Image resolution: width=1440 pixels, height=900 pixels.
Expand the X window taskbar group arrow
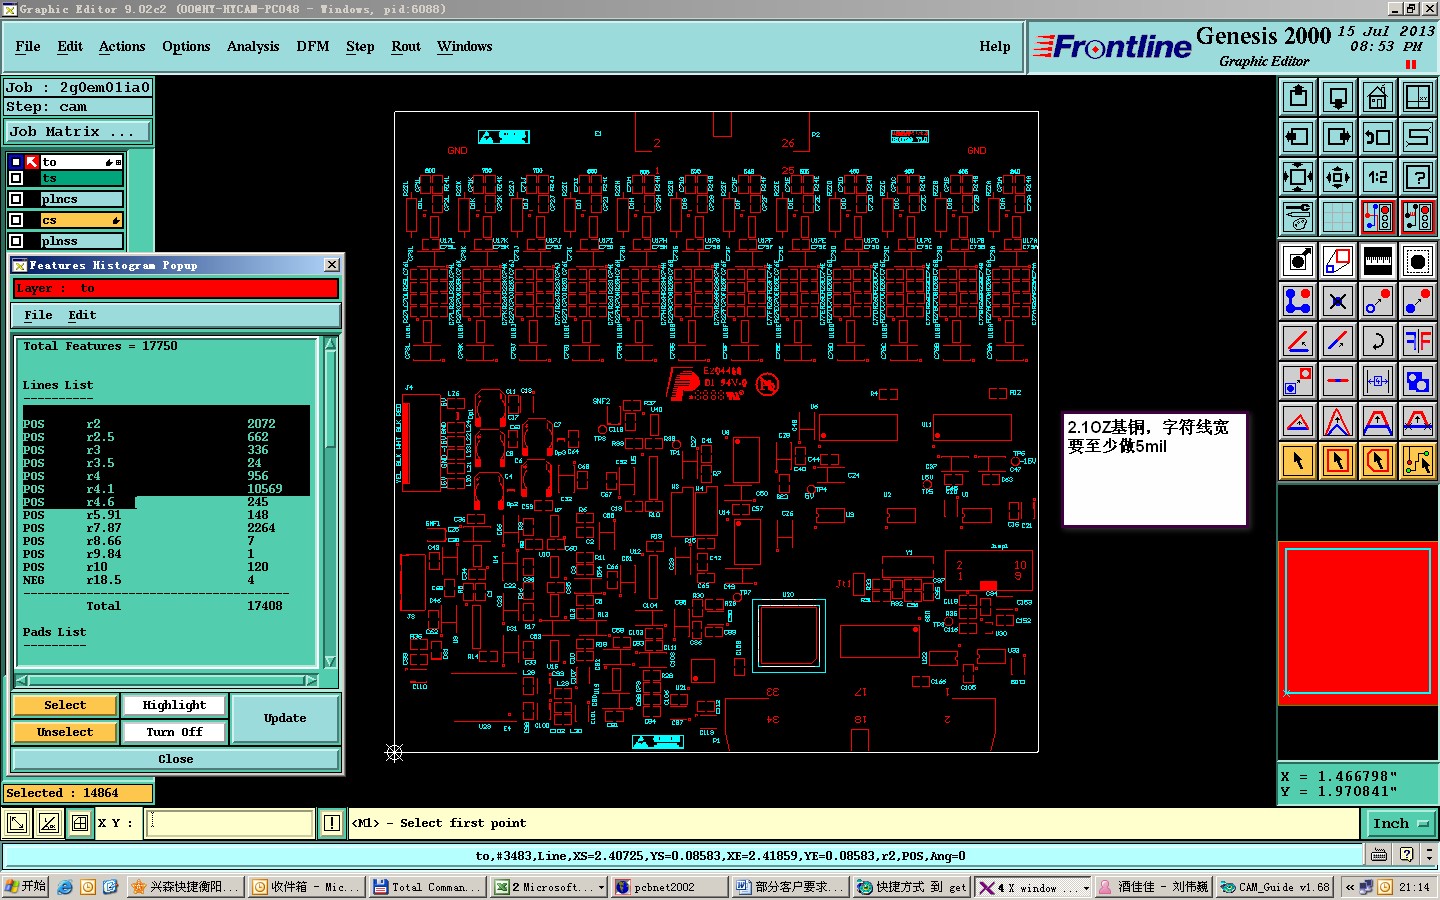click(1086, 887)
